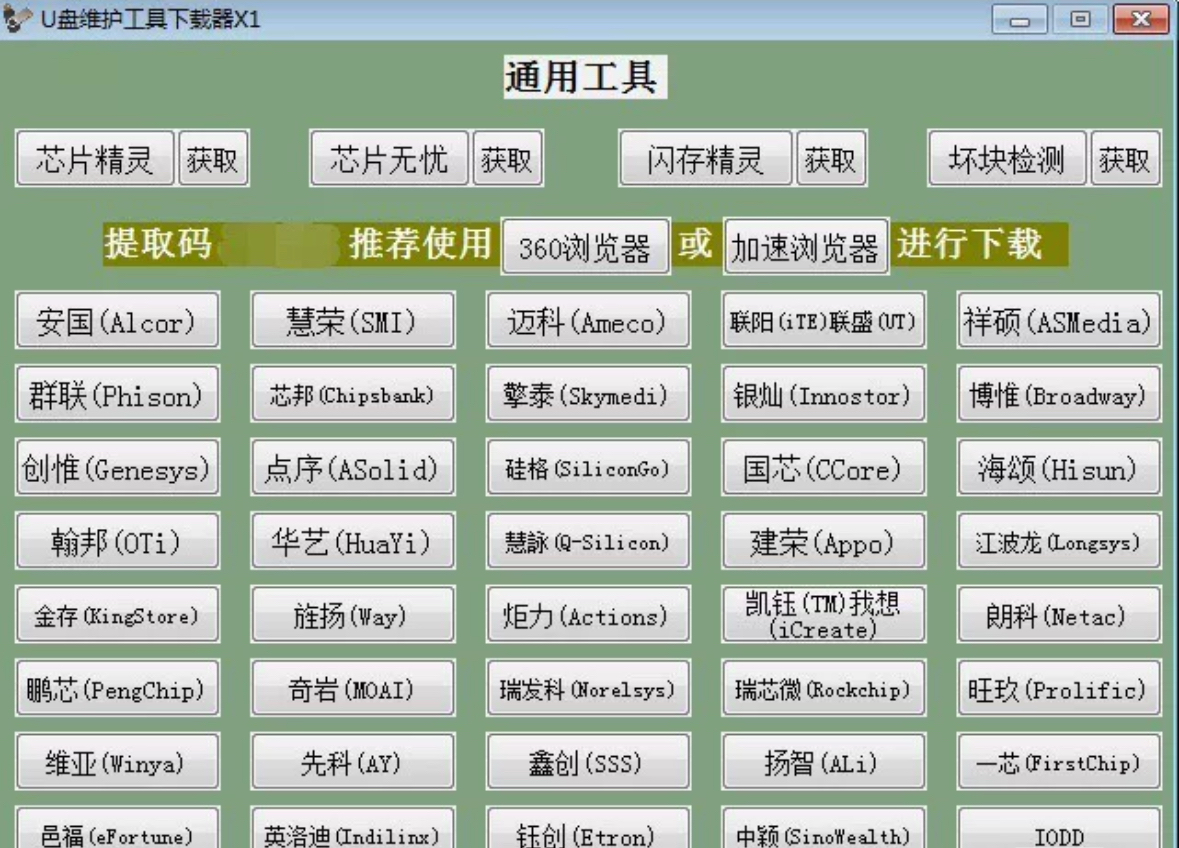Click 慧詠(Q-Silicon) button
The image size is (1179, 848).
(588, 541)
